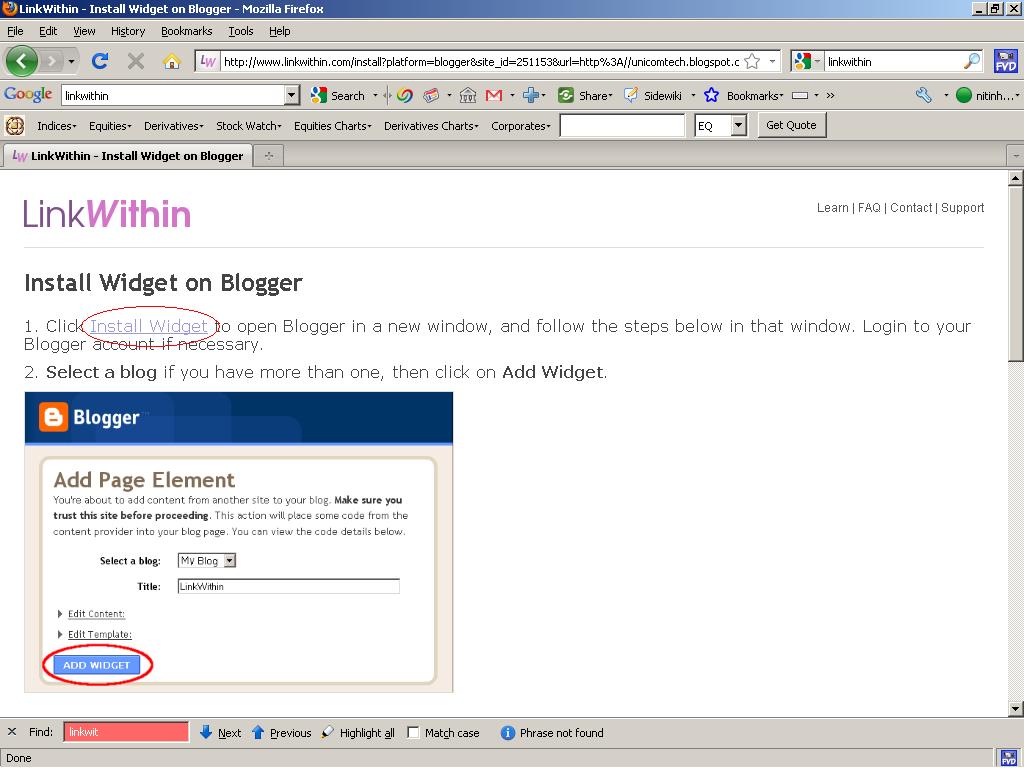The image size is (1024, 768).
Task: Open the Tools menu
Action: (x=240, y=31)
